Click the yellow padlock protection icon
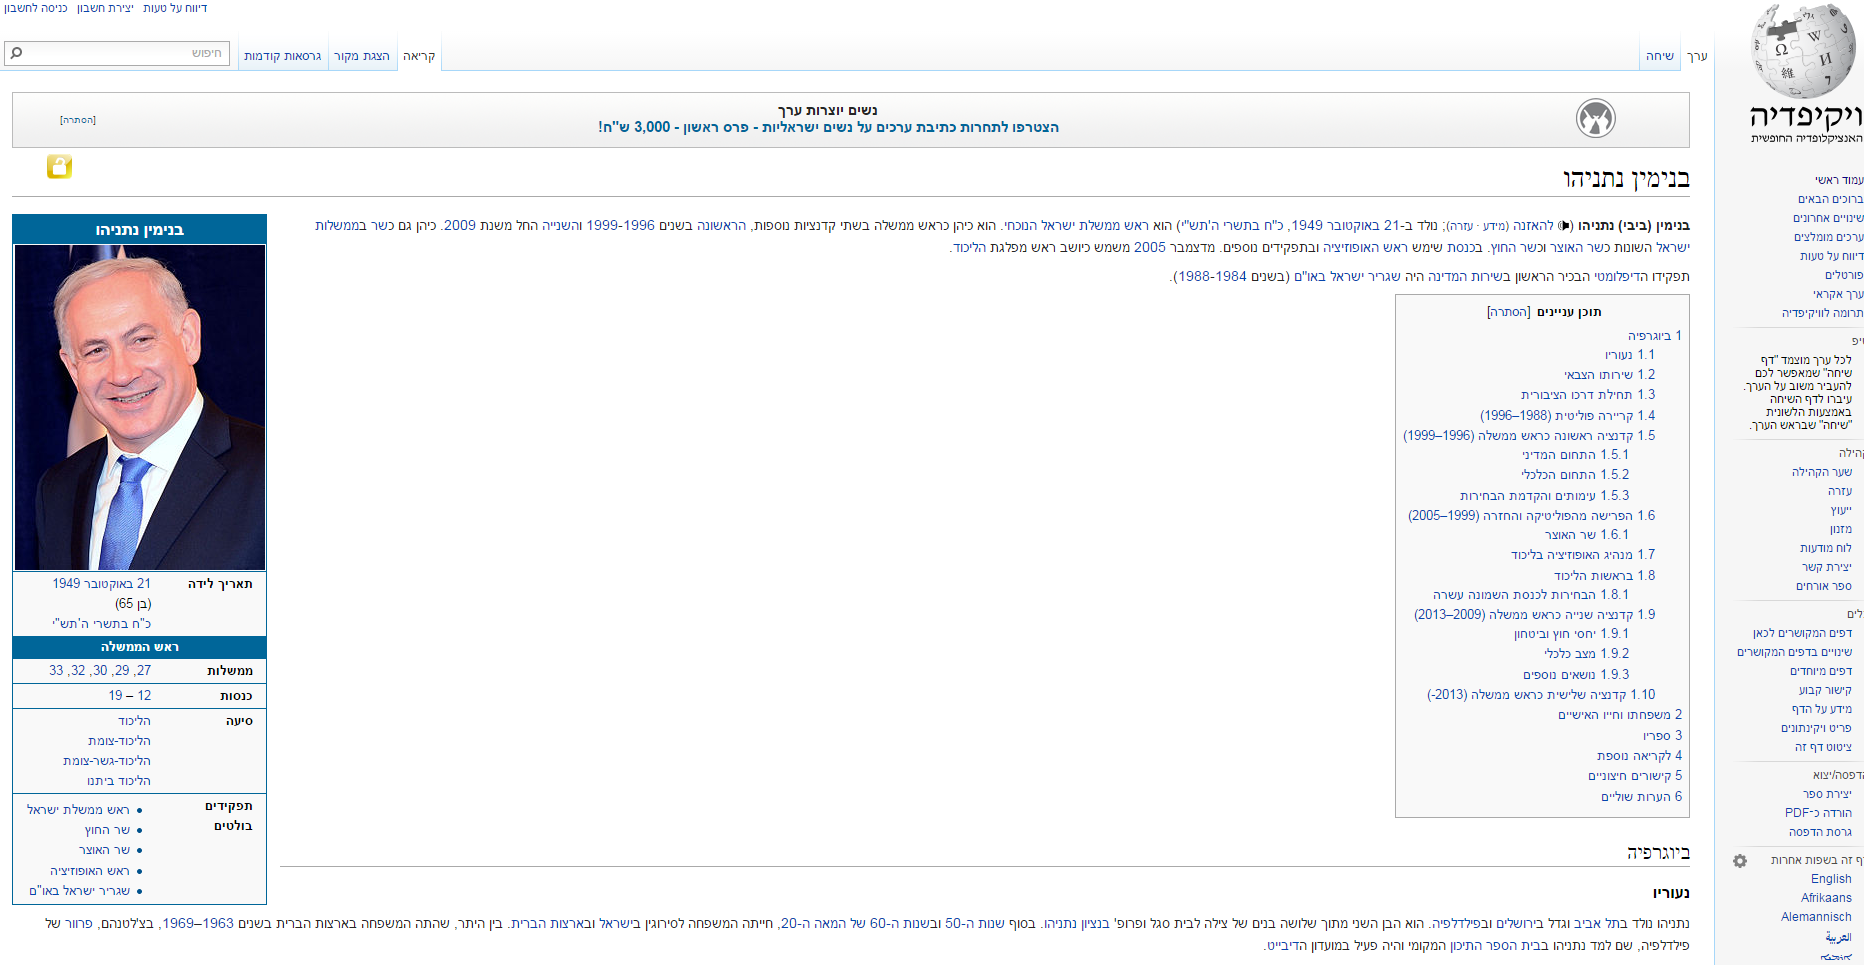 point(59,167)
